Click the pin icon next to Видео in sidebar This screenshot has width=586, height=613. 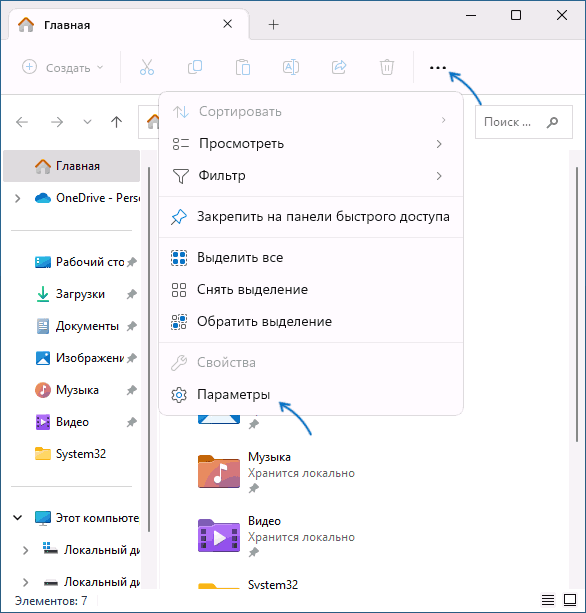(132, 423)
